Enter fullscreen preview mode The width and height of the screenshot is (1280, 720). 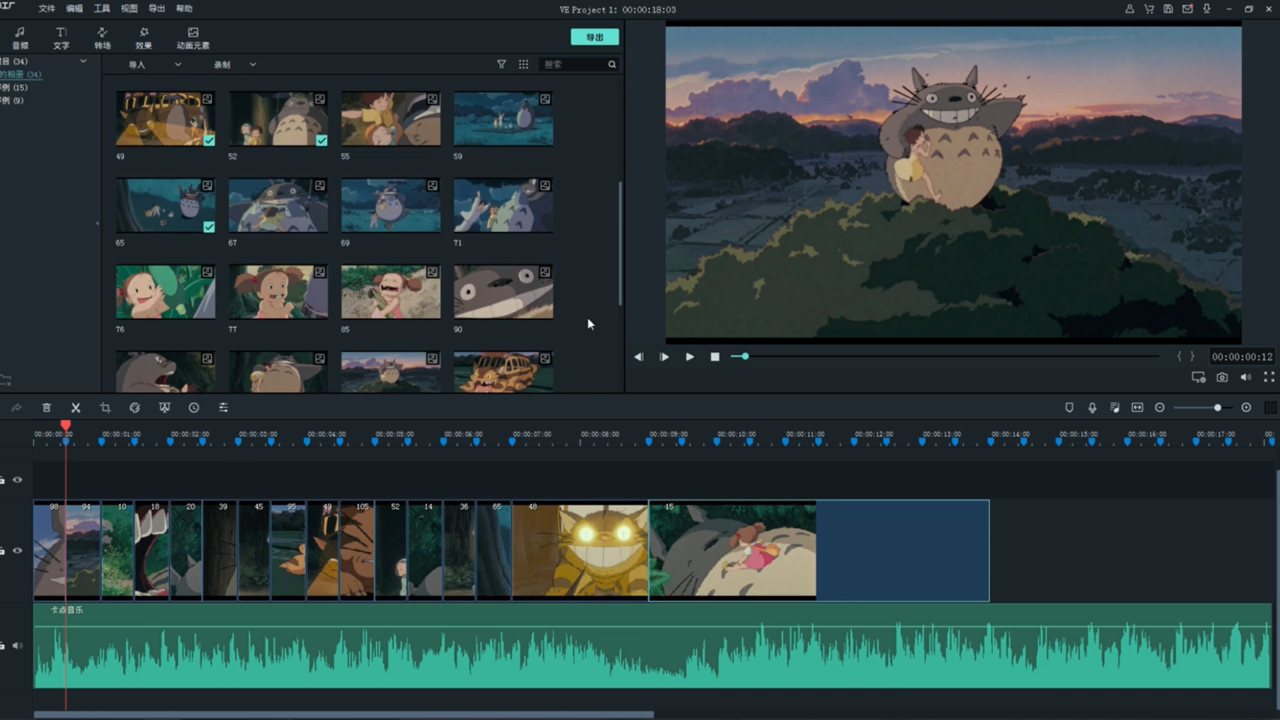point(1270,377)
